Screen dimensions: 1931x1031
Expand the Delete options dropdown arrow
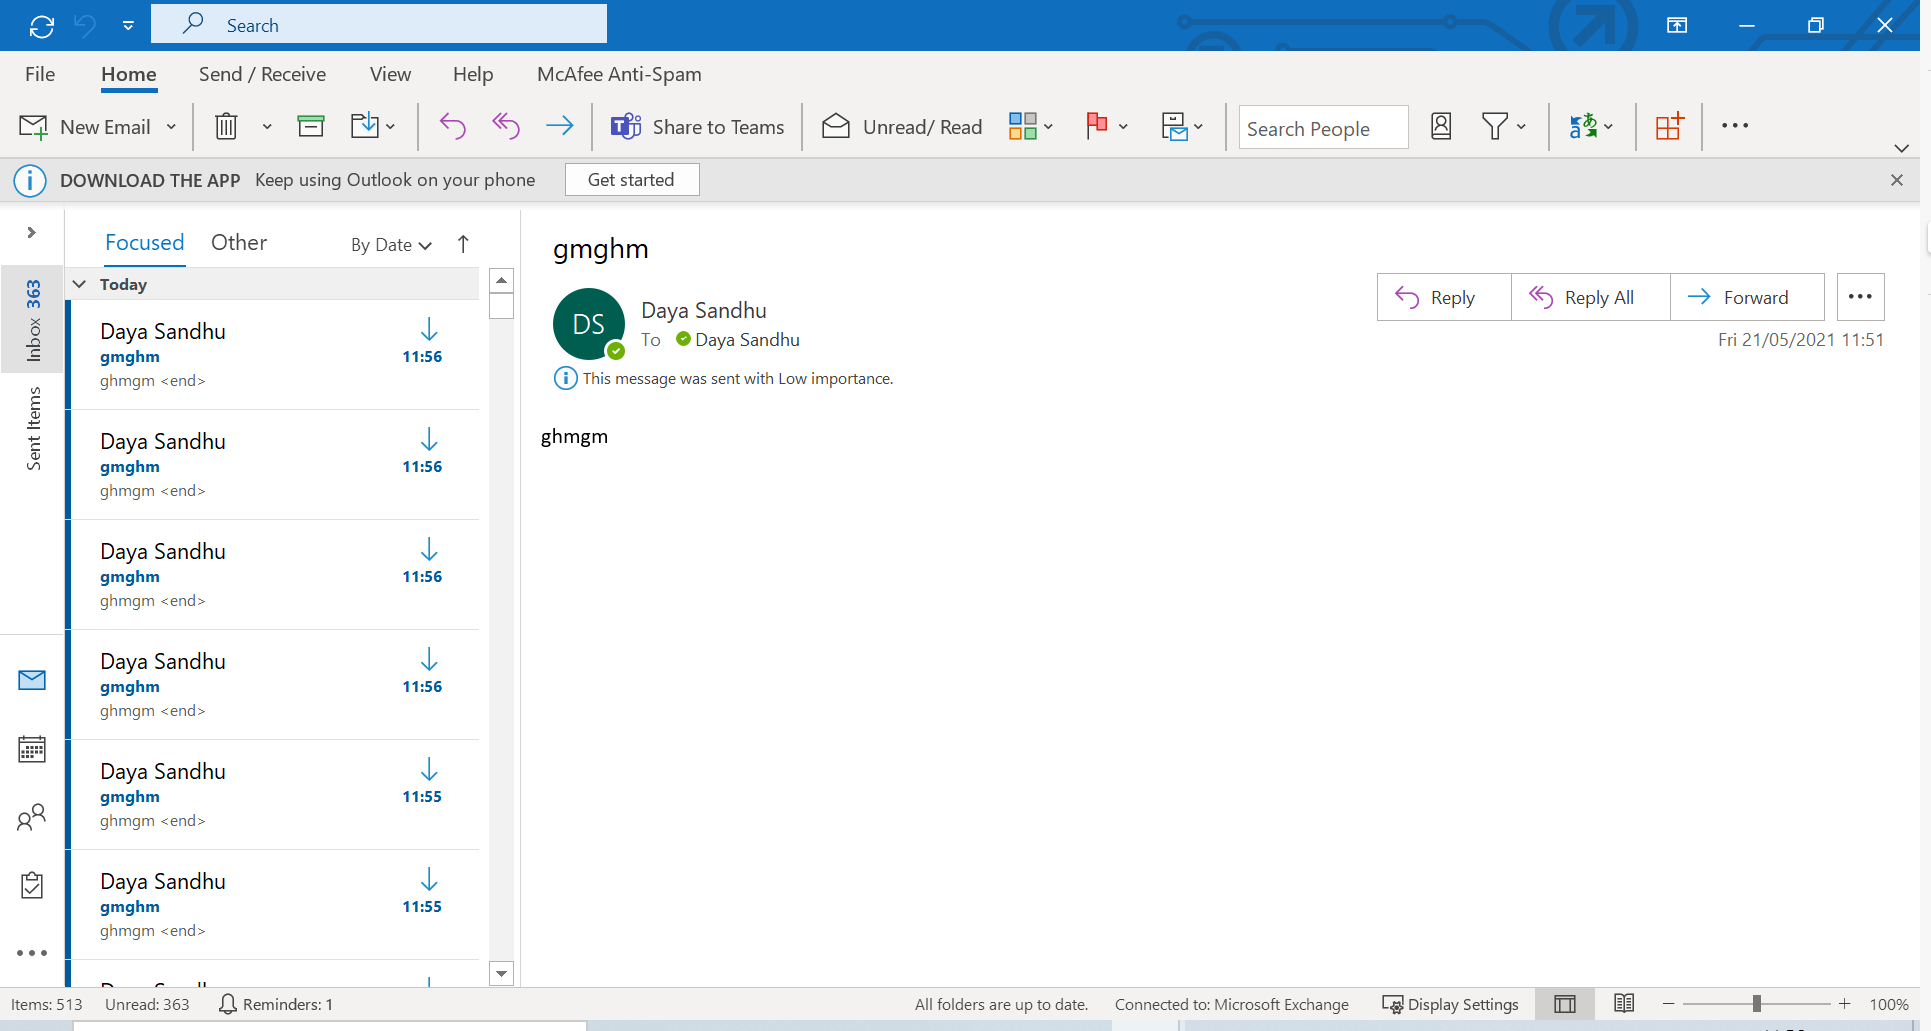tap(267, 127)
